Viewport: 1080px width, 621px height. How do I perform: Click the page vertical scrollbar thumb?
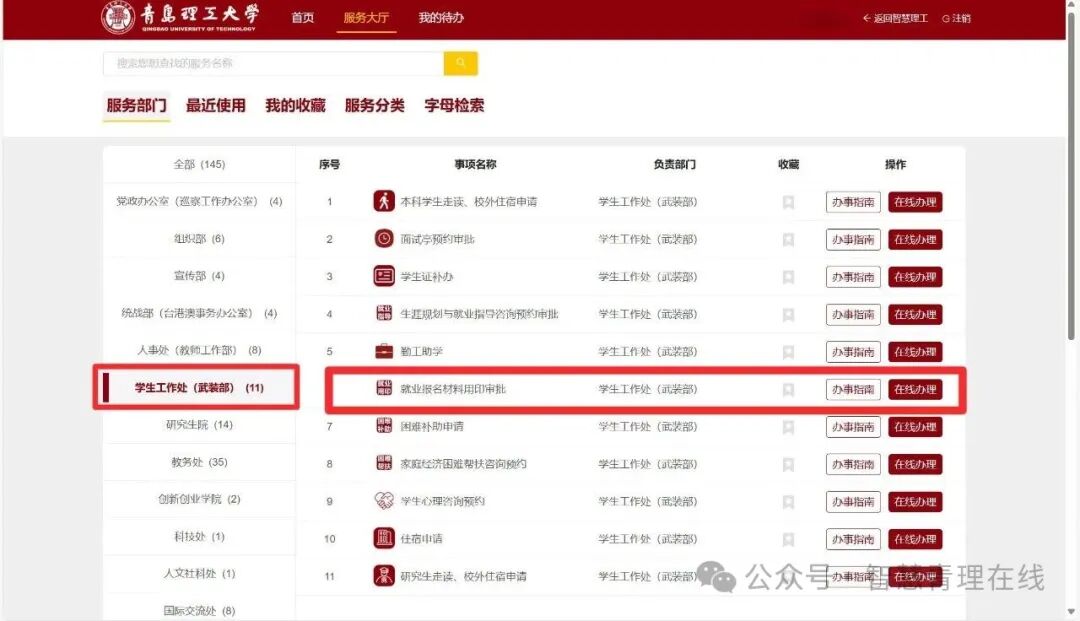1071,176
